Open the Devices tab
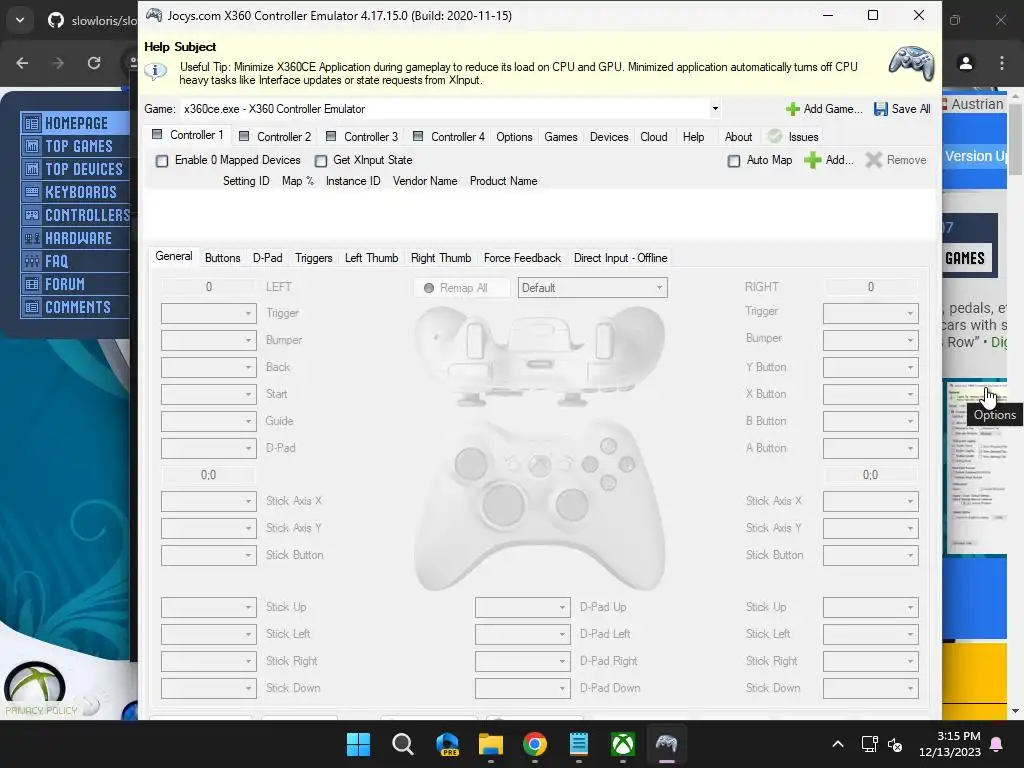 tap(609, 136)
